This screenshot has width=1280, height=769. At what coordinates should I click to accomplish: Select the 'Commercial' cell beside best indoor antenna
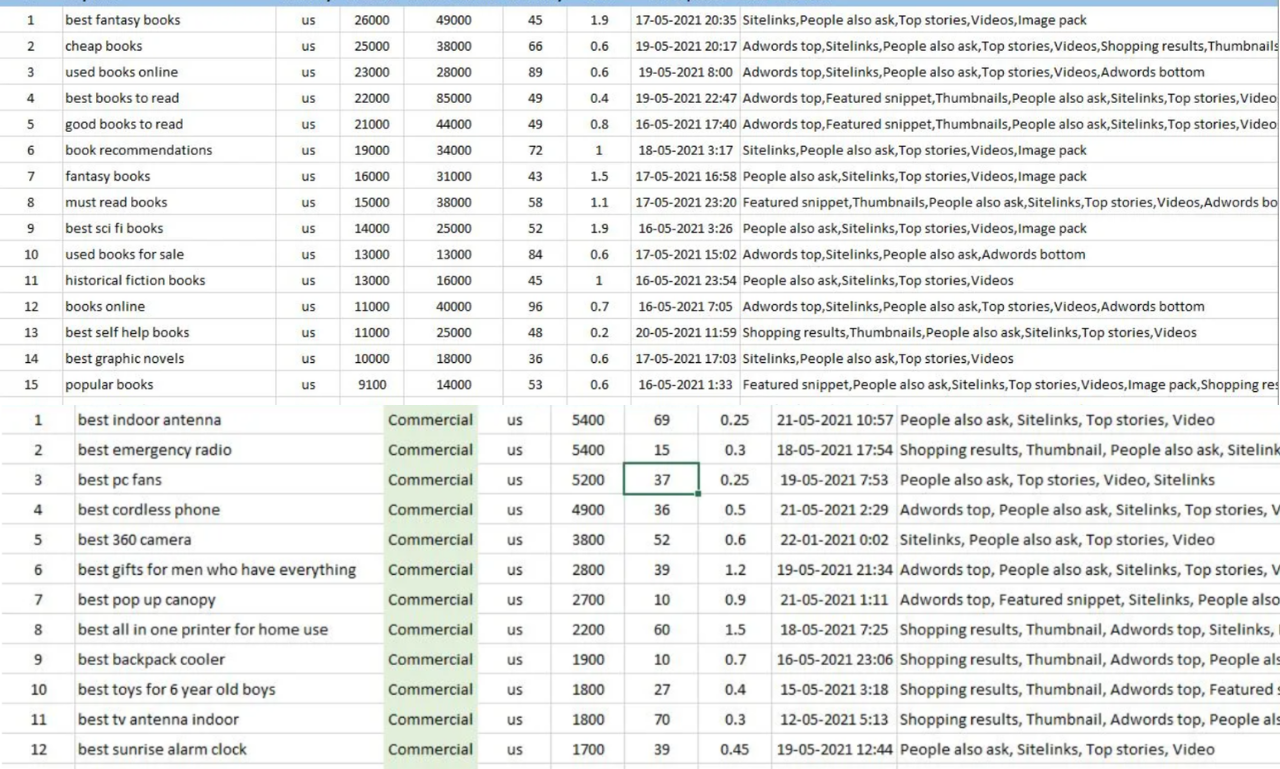[430, 419]
